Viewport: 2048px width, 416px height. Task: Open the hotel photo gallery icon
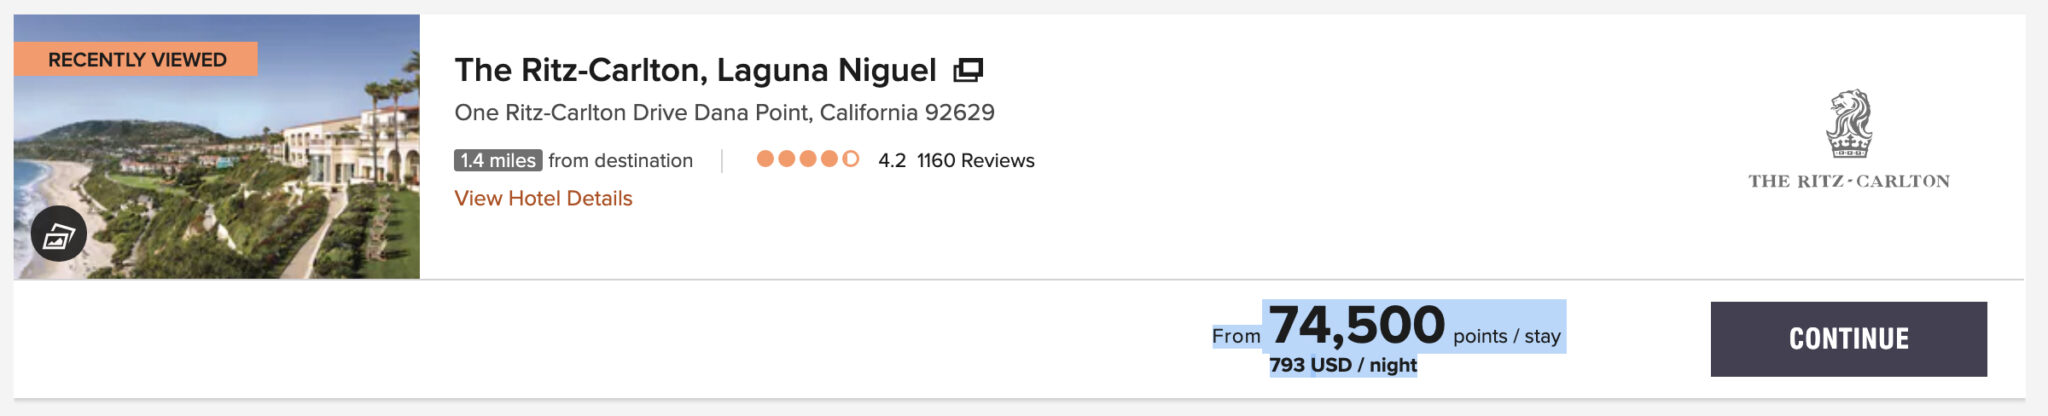(x=59, y=234)
